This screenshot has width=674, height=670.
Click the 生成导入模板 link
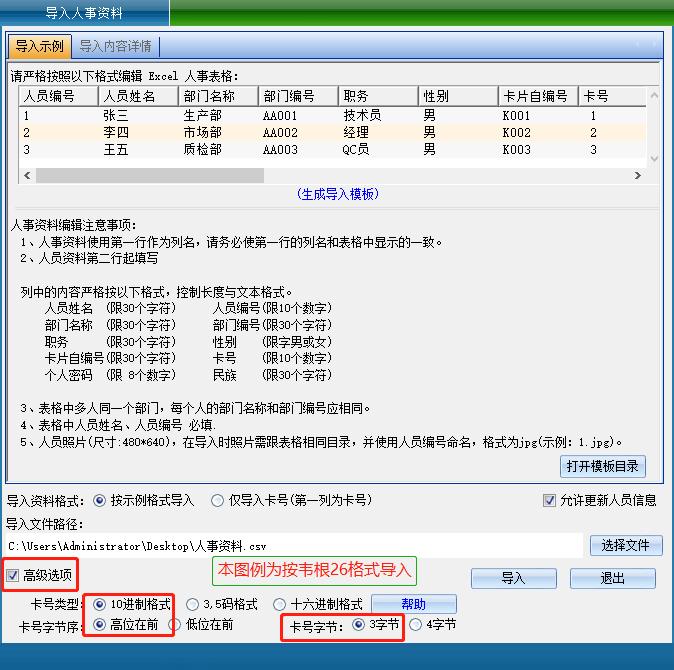(x=338, y=194)
